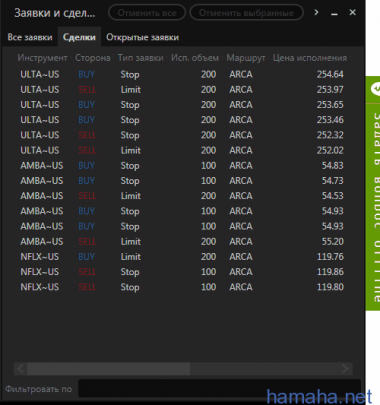Screen dimensions: 380x405
Task: Select the AMBA trade priced 54.53
Action: (182, 196)
